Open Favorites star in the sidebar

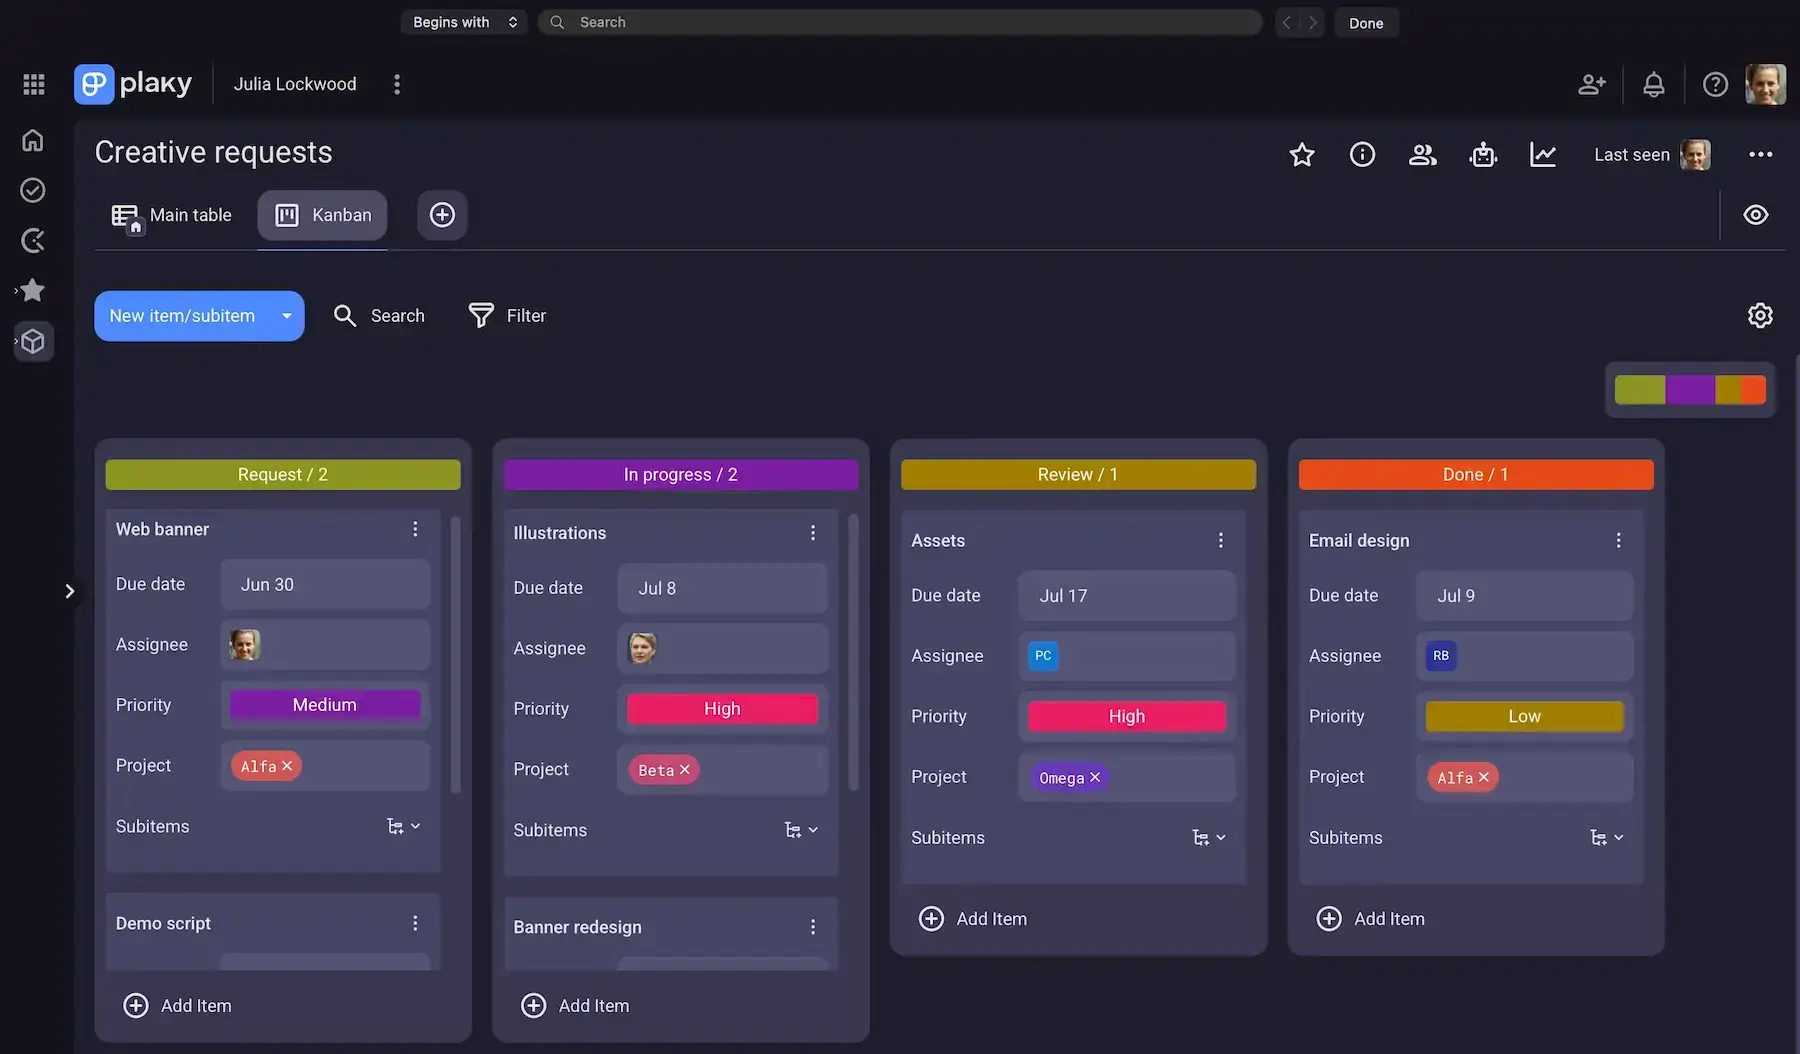coord(33,290)
